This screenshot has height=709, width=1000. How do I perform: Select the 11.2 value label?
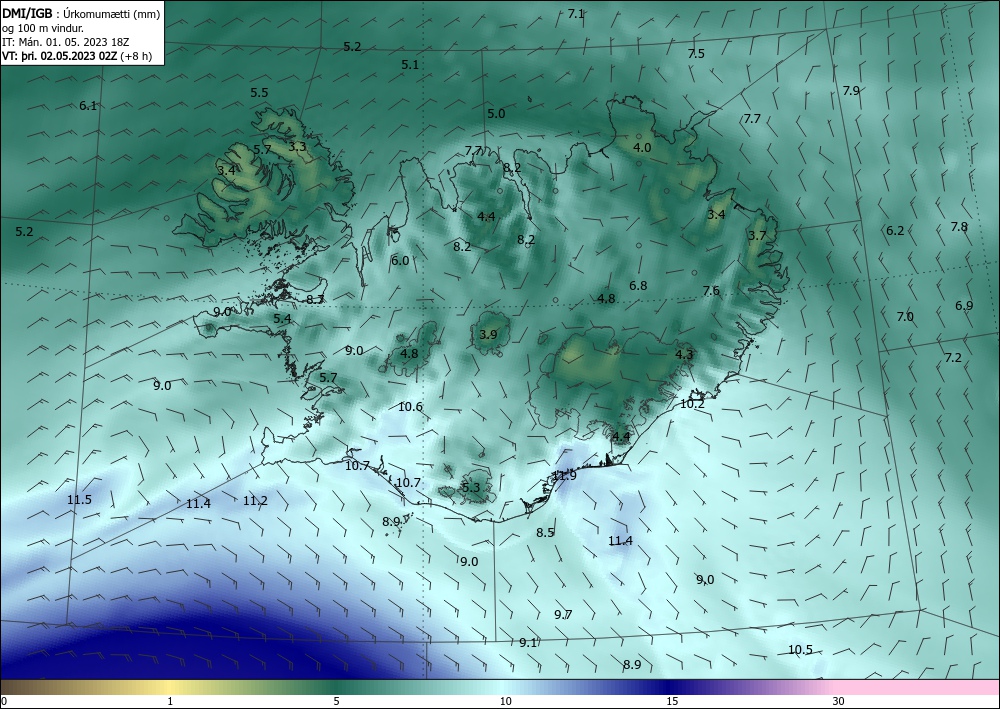pos(255,501)
